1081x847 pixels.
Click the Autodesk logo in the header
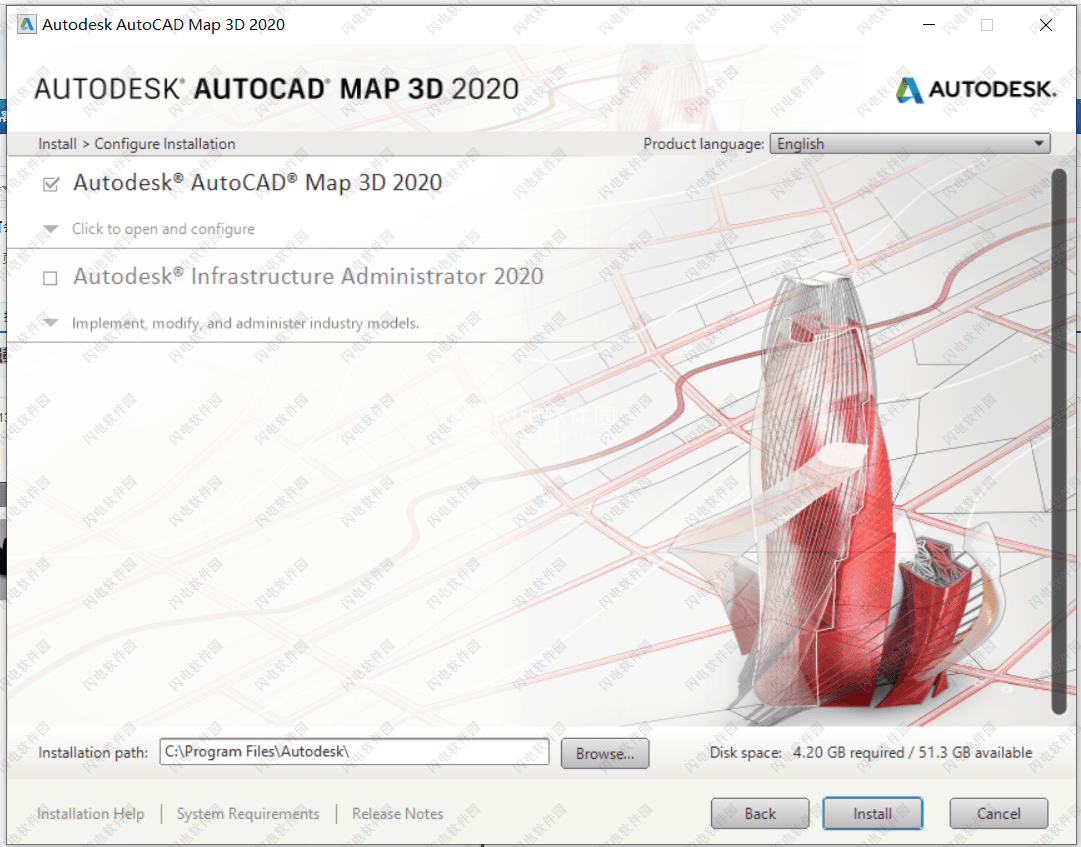976,90
